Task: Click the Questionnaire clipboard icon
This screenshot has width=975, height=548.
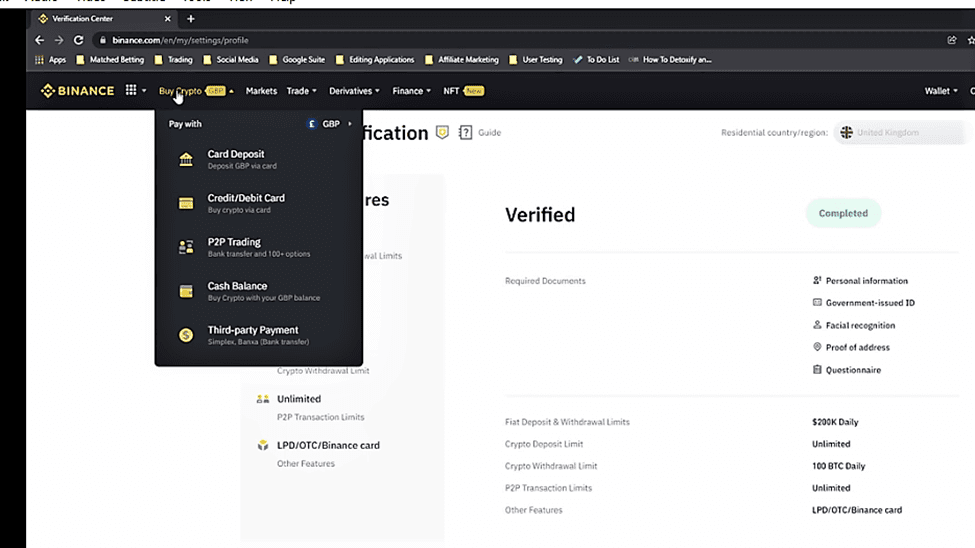Action: (x=817, y=369)
